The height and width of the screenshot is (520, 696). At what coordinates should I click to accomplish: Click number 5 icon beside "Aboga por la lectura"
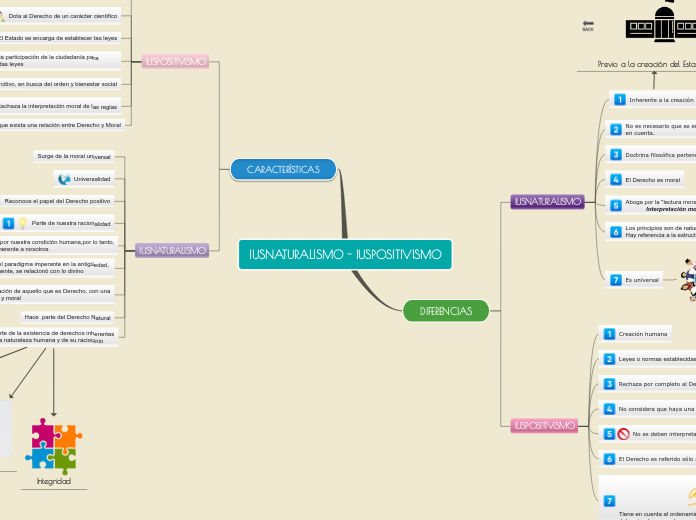coord(616,205)
